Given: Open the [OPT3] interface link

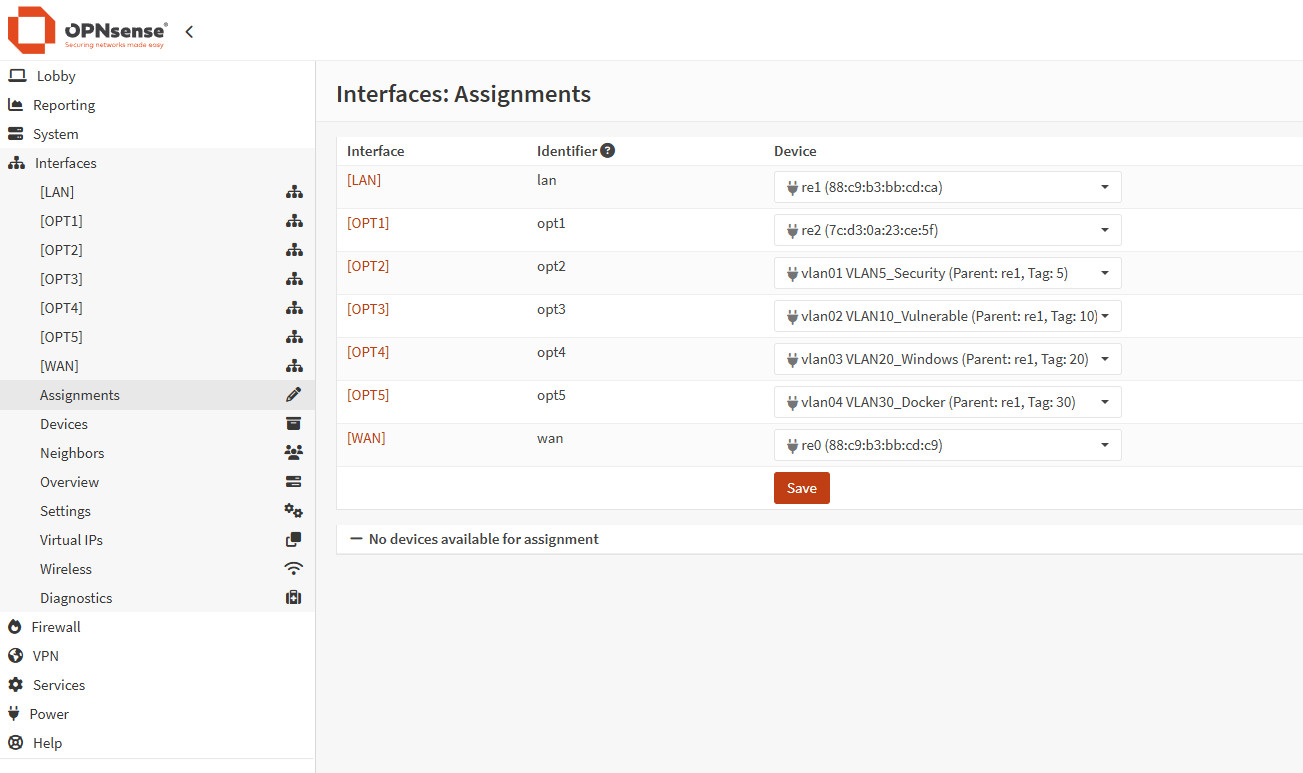Looking at the screenshot, I should click(368, 308).
